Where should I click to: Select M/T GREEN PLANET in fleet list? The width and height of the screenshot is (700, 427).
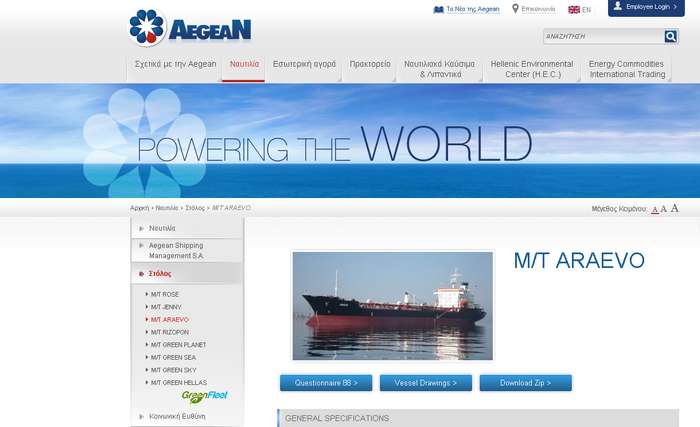(178, 345)
